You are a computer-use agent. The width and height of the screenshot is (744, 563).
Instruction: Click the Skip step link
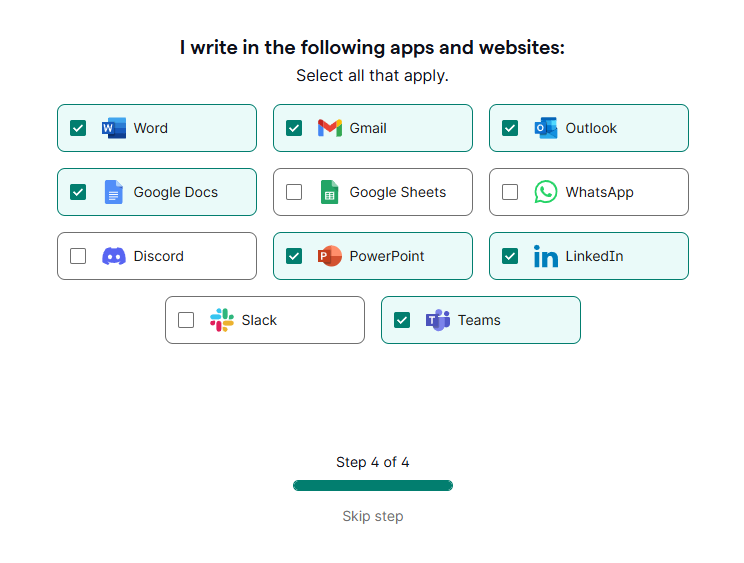pyautogui.click(x=373, y=517)
